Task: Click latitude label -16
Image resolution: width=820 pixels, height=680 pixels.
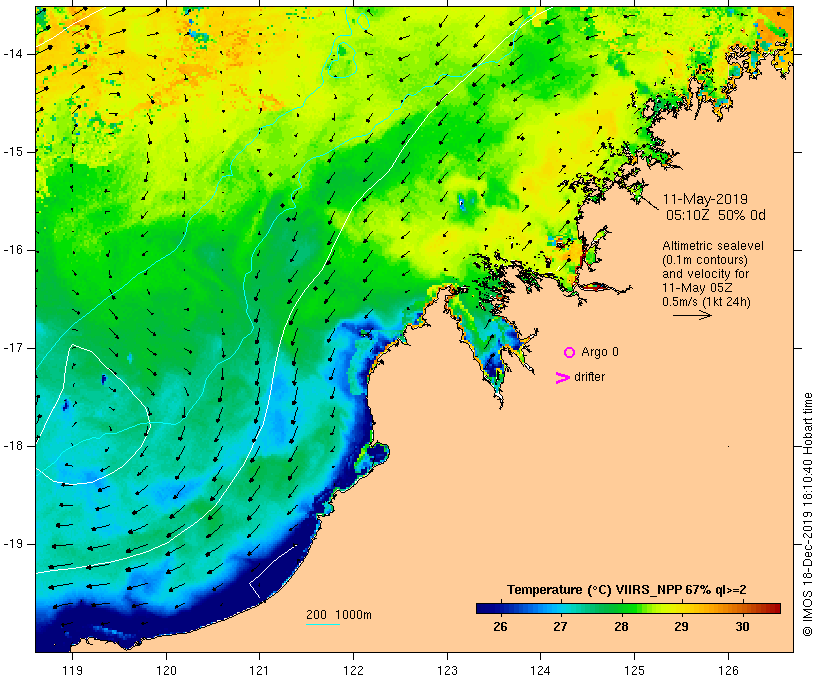Action: (13, 250)
